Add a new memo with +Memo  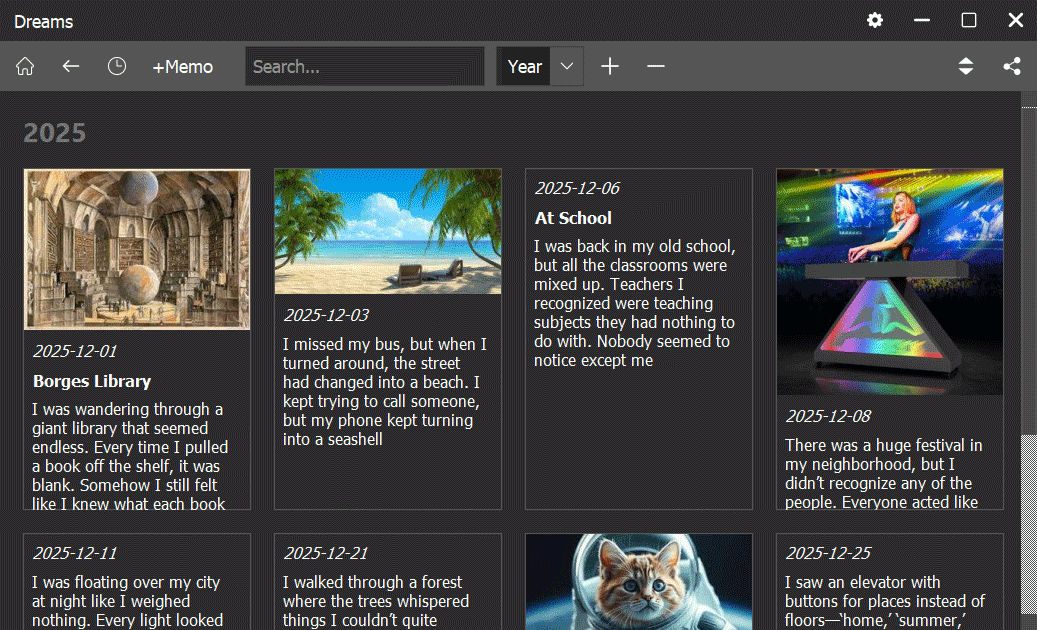pos(182,67)
